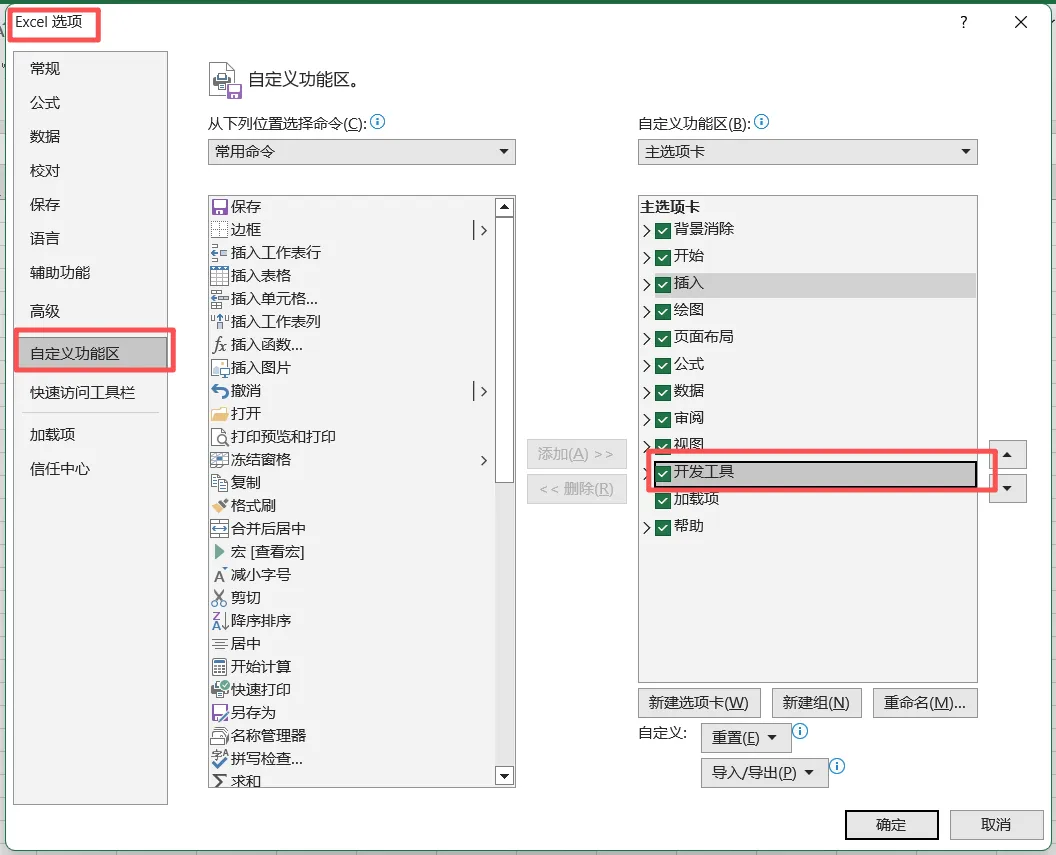This screenshot has width=1056, height=855.
Task: Click the 新建组(N) button
Action: [x=816, y=703]
